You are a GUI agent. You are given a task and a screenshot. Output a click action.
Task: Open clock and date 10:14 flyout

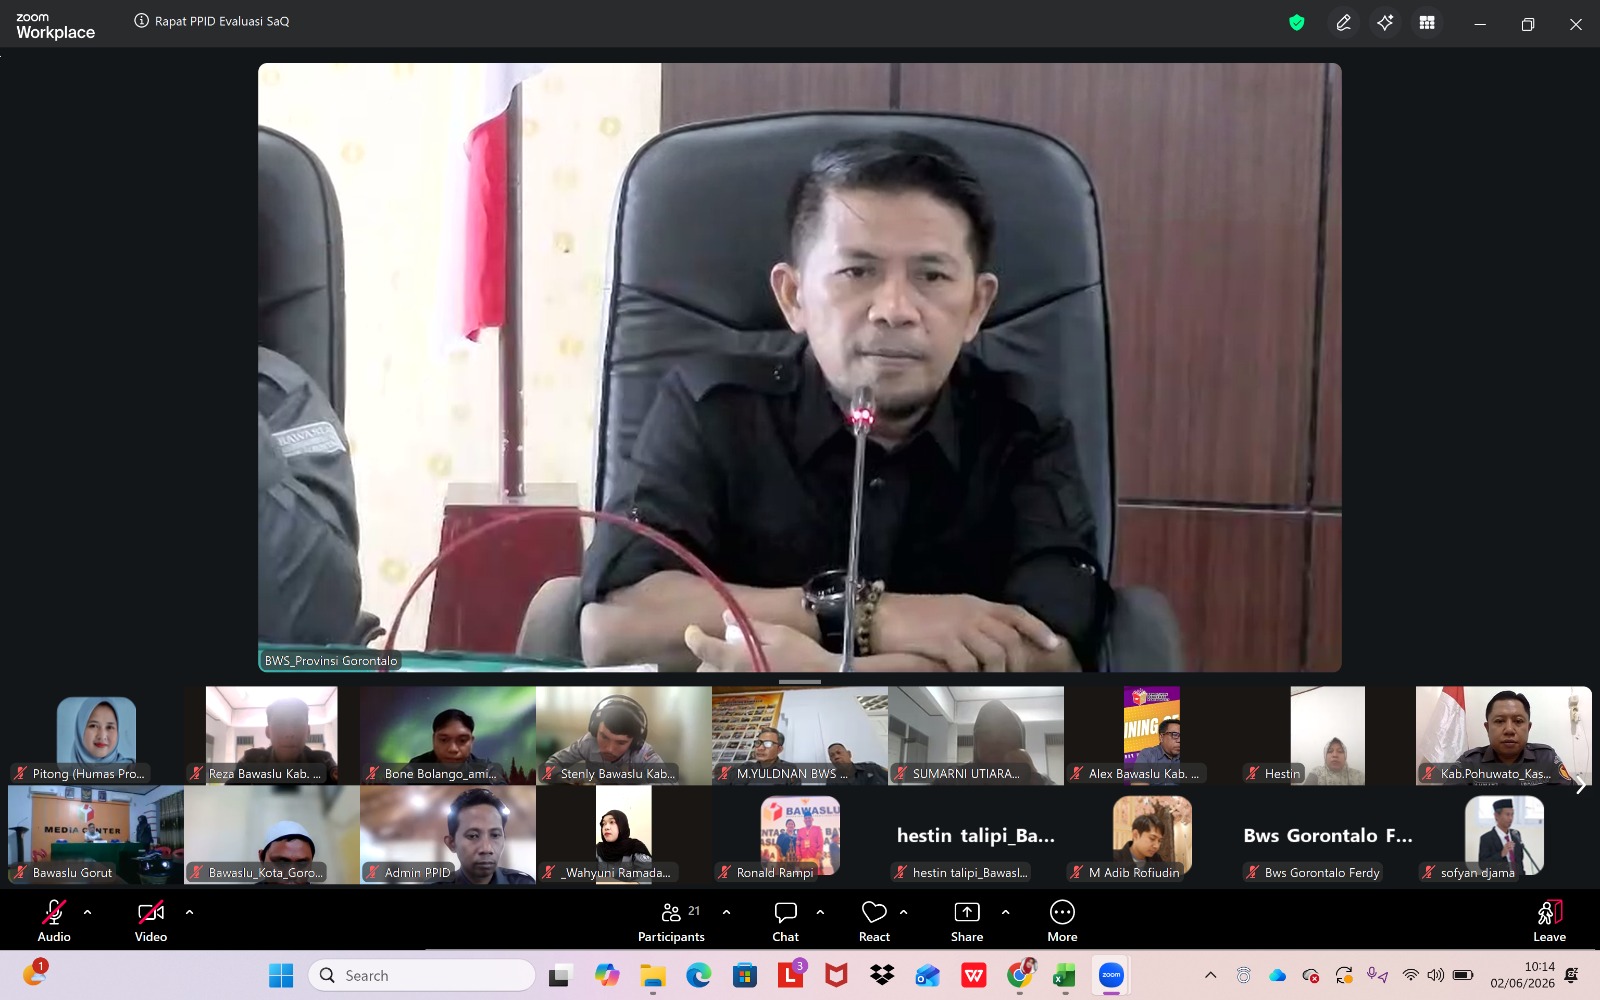point(1522,975)
